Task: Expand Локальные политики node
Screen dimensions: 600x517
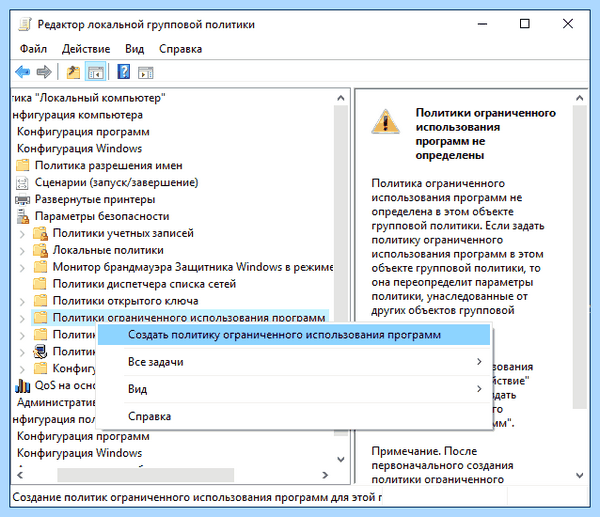Action: point(22,251)
